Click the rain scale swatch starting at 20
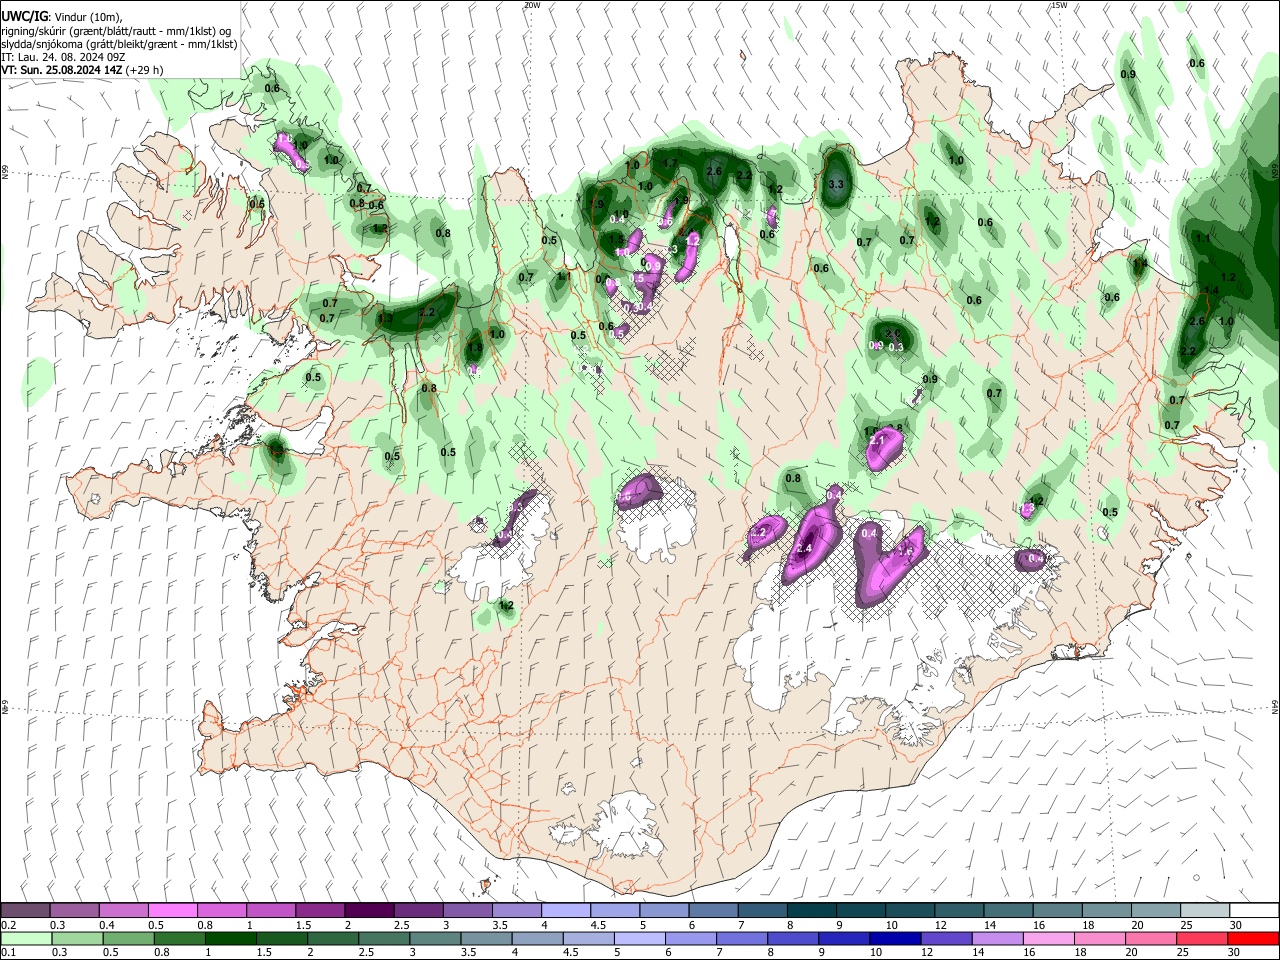This screenshot has width=1280, height=960. [1151, 938]
